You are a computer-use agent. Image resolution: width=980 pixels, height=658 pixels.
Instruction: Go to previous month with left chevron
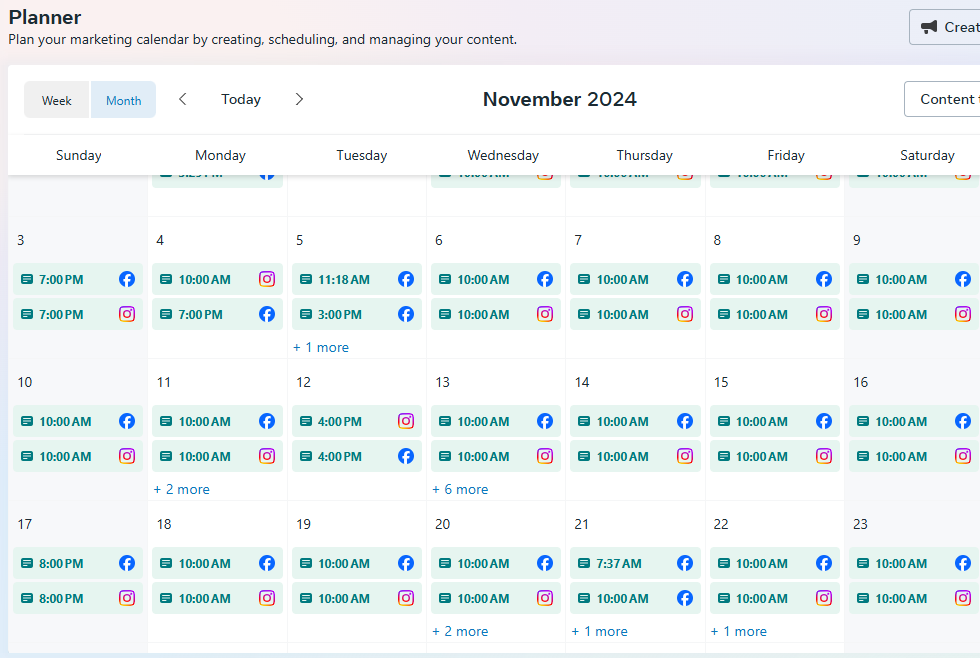[183, 99]
